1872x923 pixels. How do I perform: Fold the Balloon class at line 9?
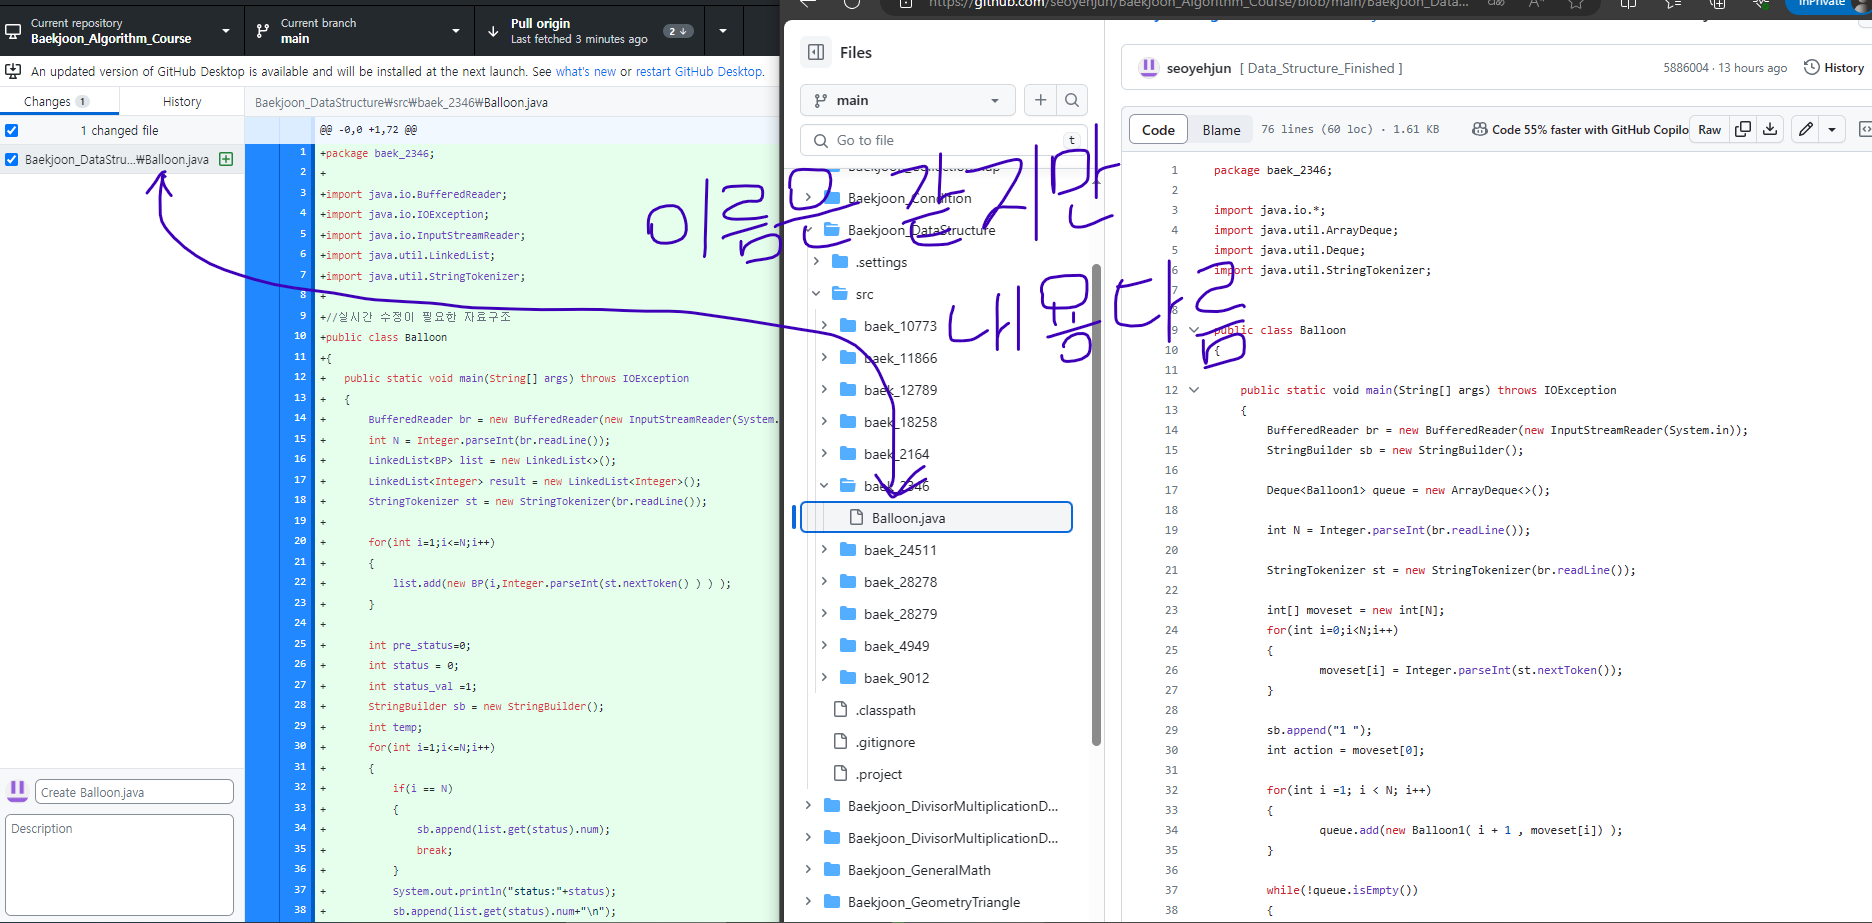pyautogui.click(x=1194, y=330)
